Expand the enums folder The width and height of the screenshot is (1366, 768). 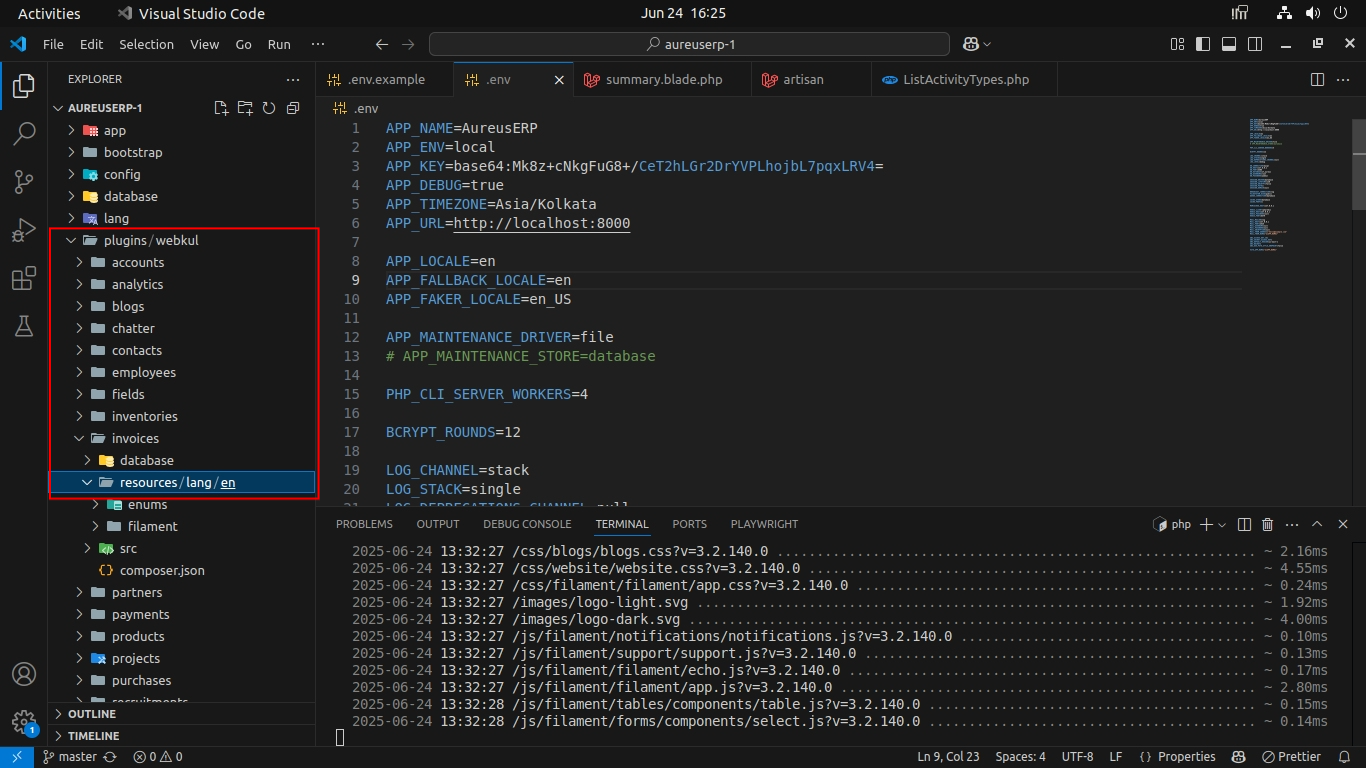click(184, 504)
